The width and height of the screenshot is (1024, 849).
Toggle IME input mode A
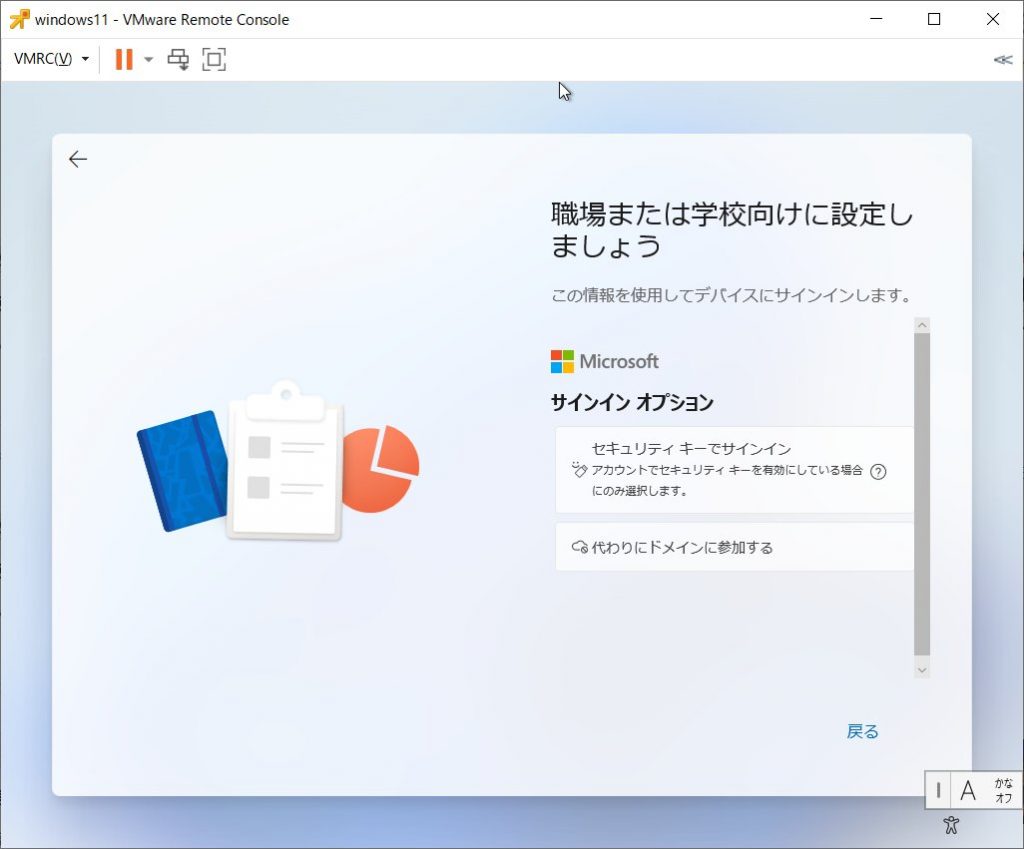968,790
